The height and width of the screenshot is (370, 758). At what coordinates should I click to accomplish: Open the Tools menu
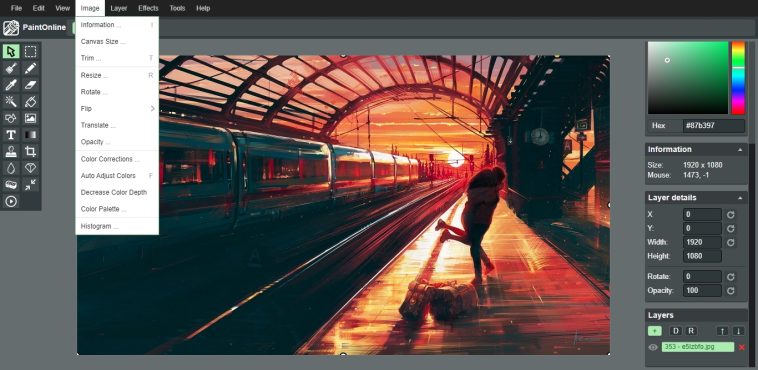pos(177,8)
